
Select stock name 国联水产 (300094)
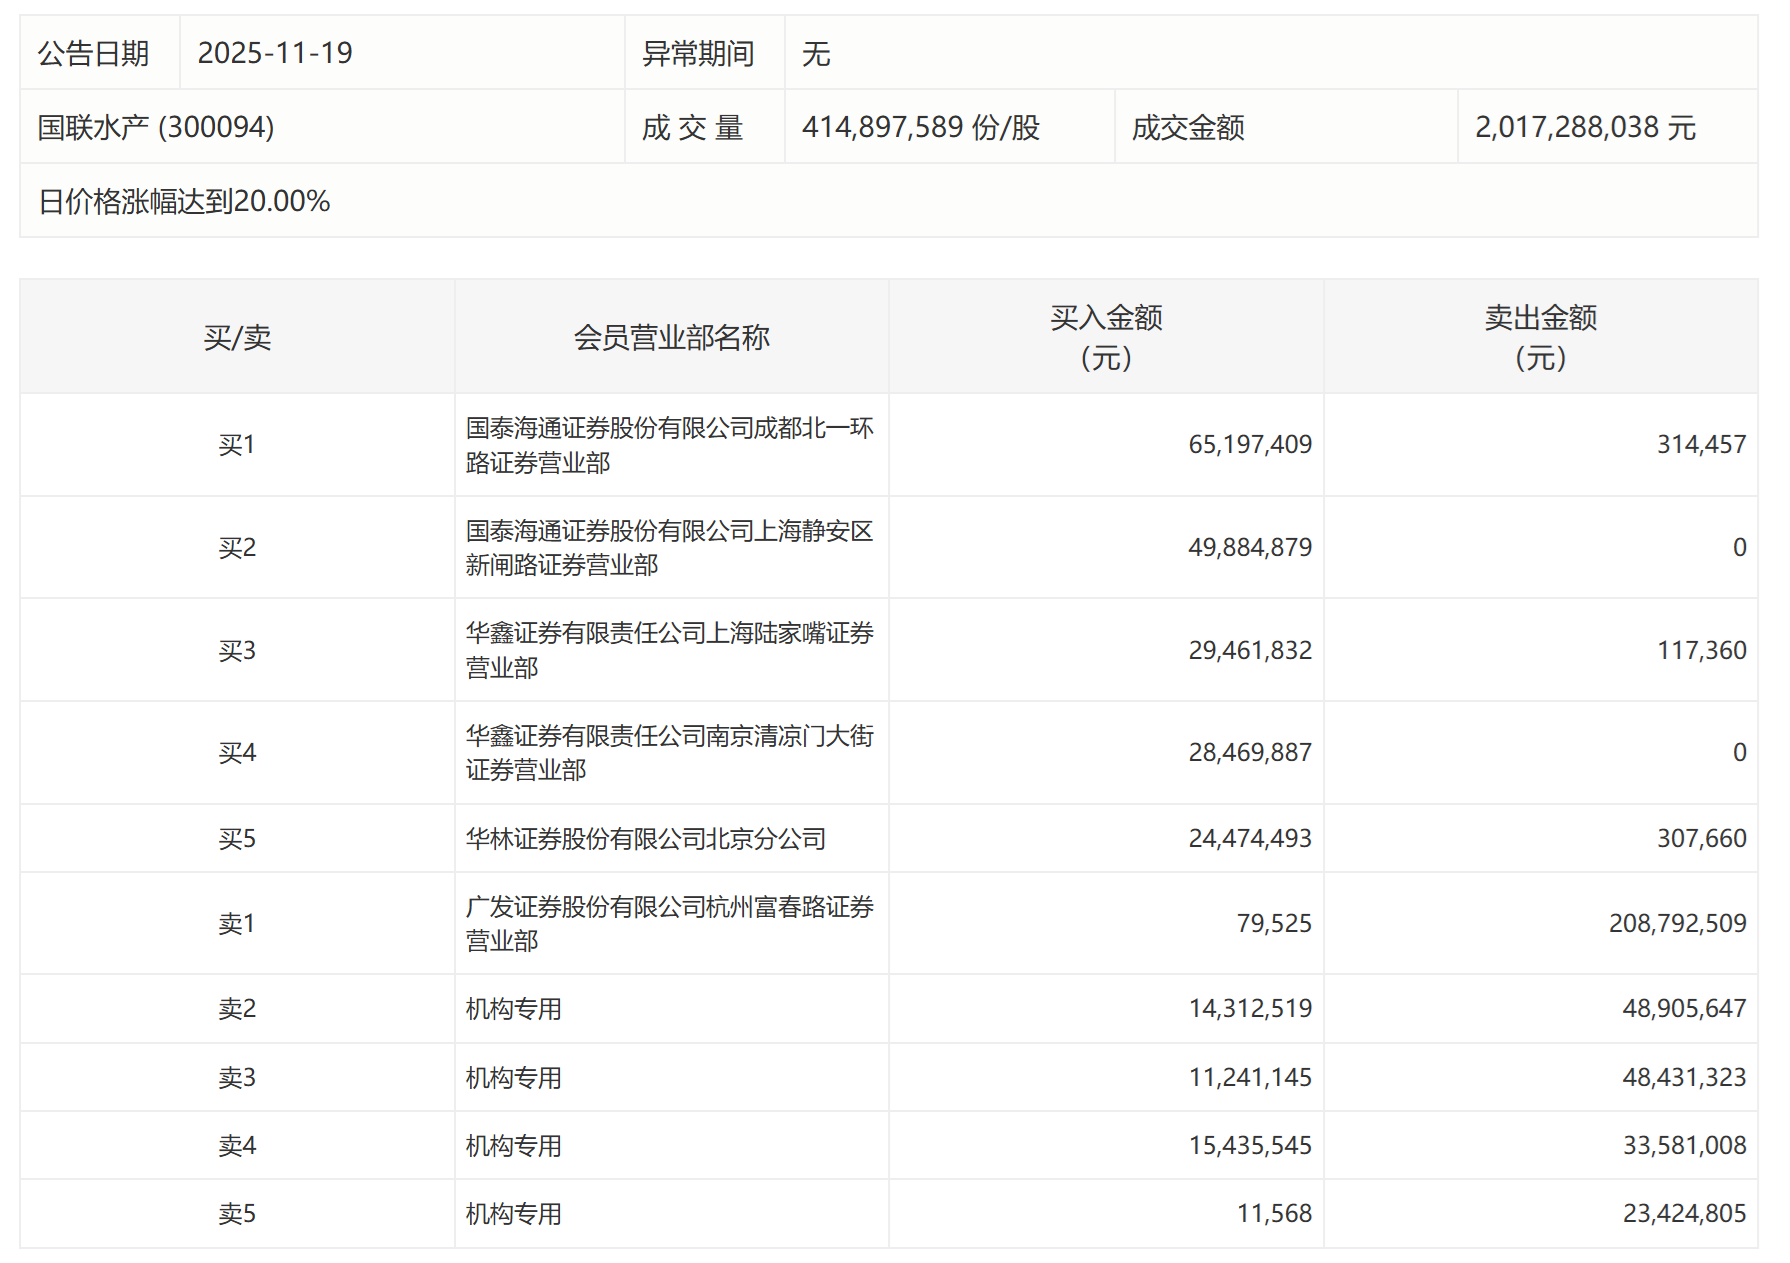pos(156,127)
